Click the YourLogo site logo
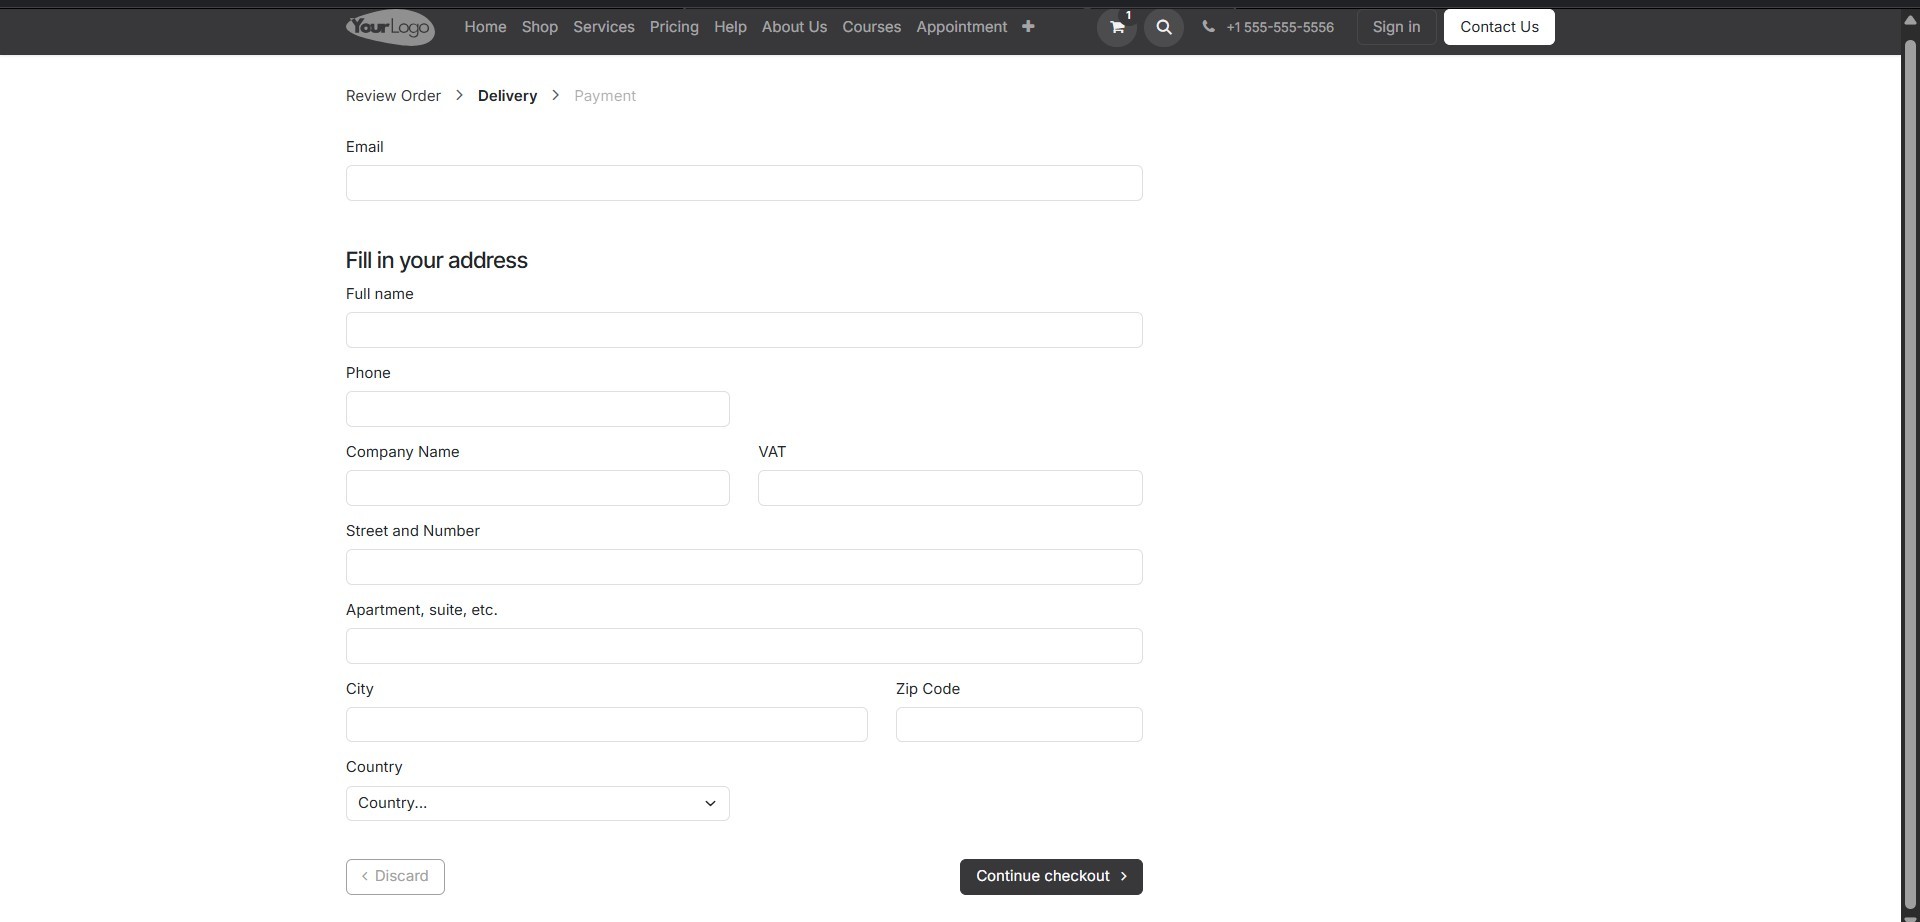Screen dimensions: 1920x922 389,27
